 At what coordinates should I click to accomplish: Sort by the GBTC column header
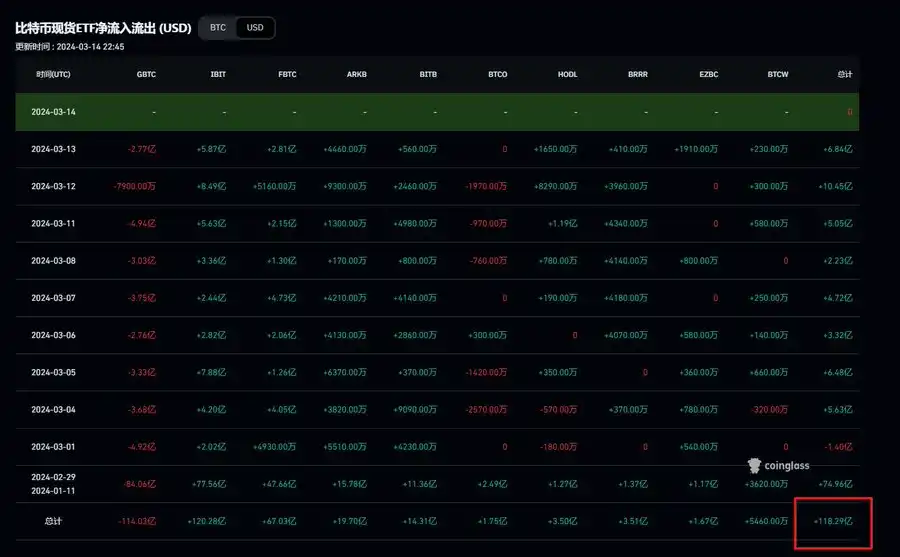(145, 75)
